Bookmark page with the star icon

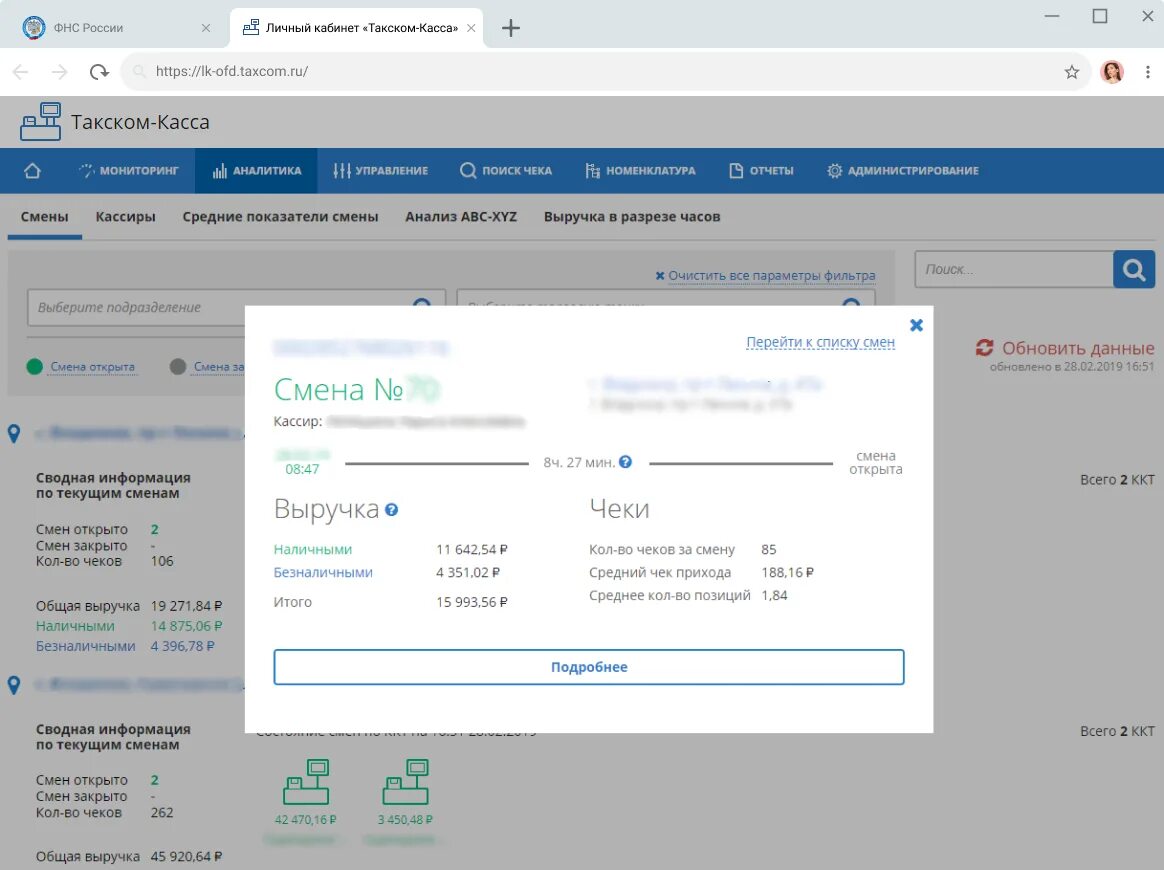click(x=1071, y=71)
